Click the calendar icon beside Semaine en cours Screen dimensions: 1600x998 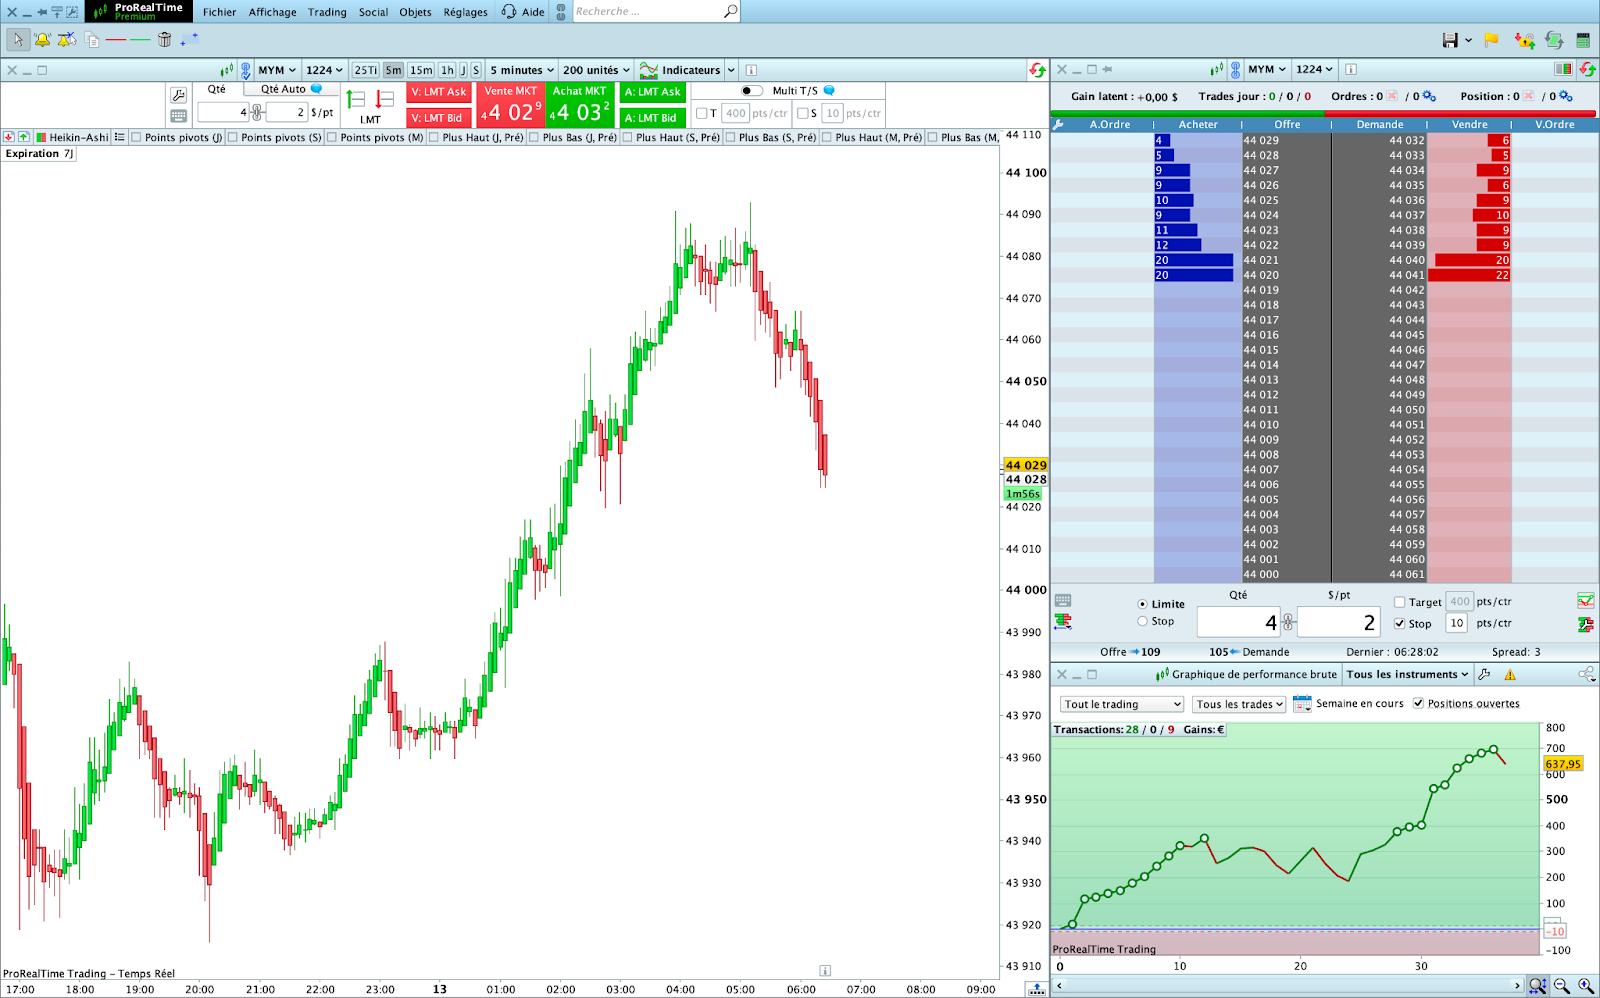1302,704
